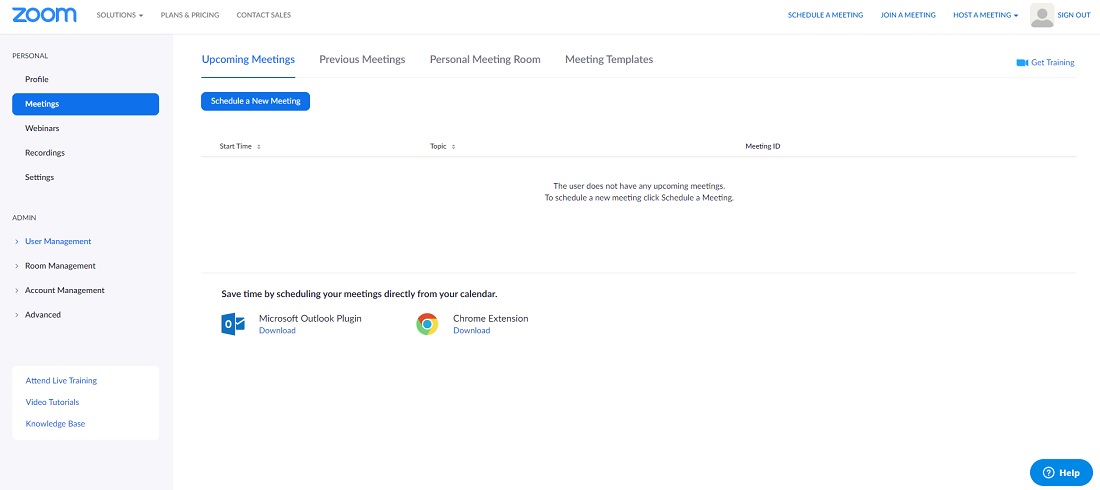Screen dimensions: 1100x490
Task: Click the Get Training camera icon
Action: coord(1022,62)
